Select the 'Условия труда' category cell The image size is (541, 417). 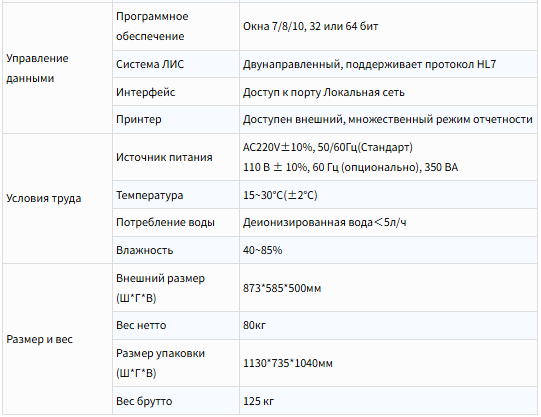[57, 199]
